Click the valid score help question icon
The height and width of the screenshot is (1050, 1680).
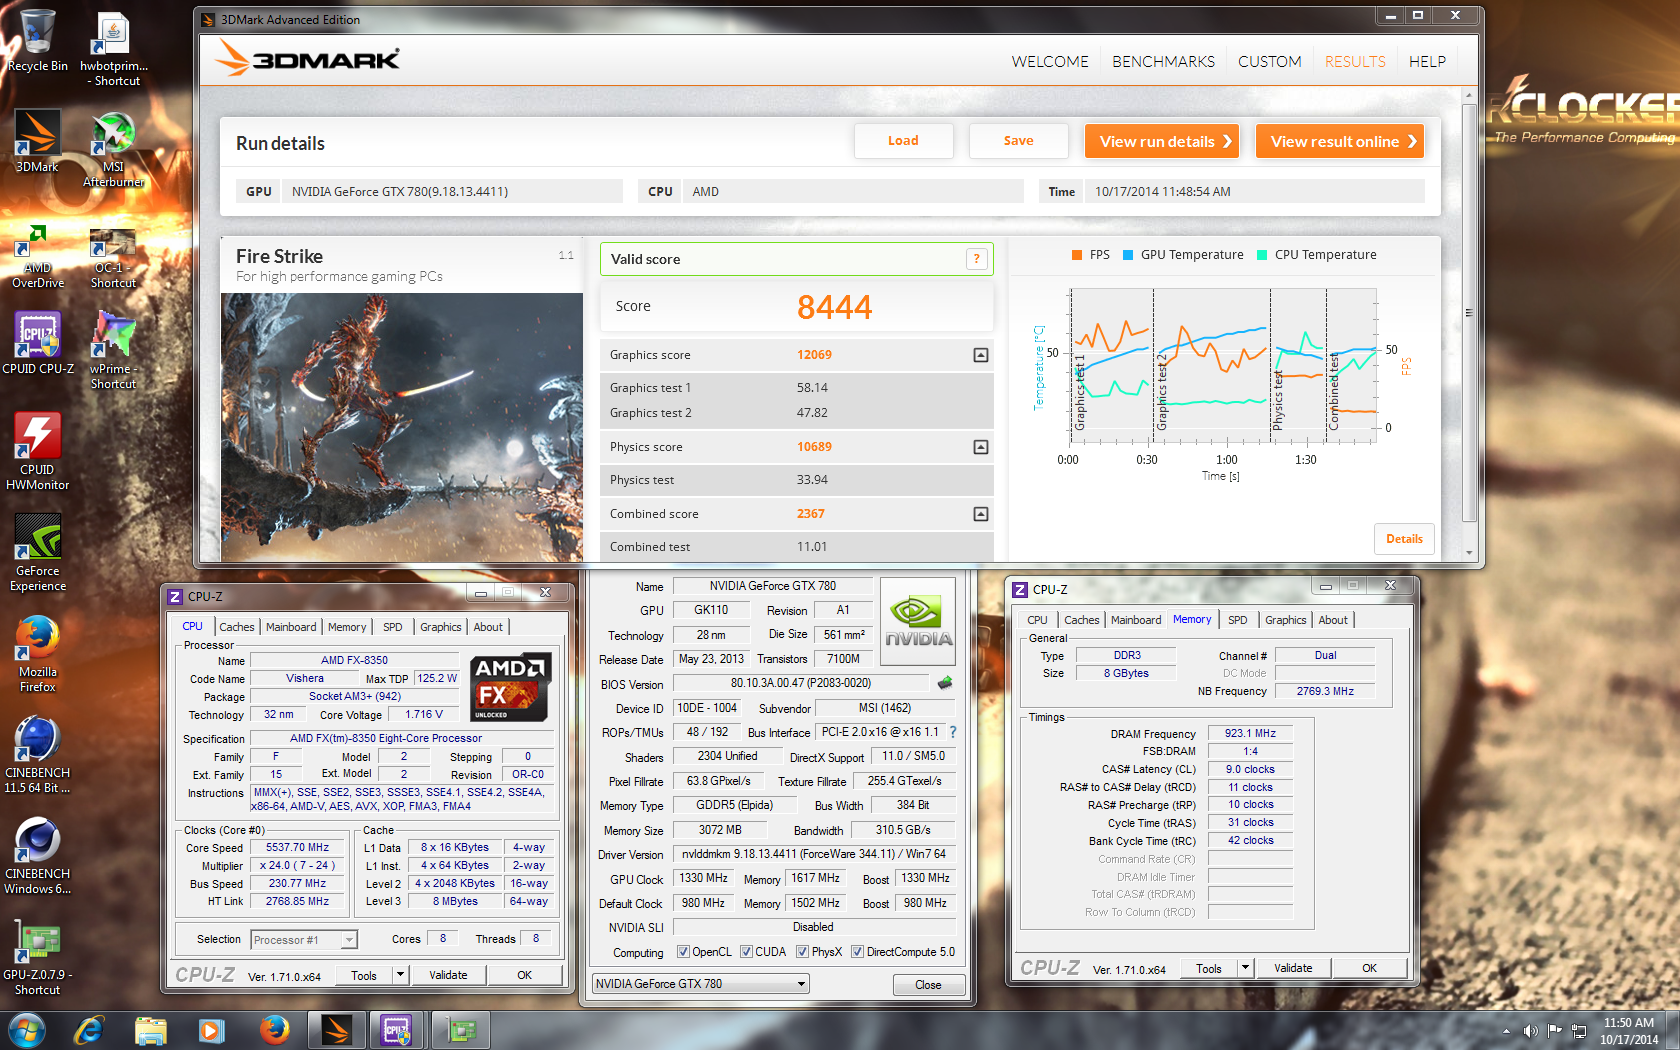(977, 259)
